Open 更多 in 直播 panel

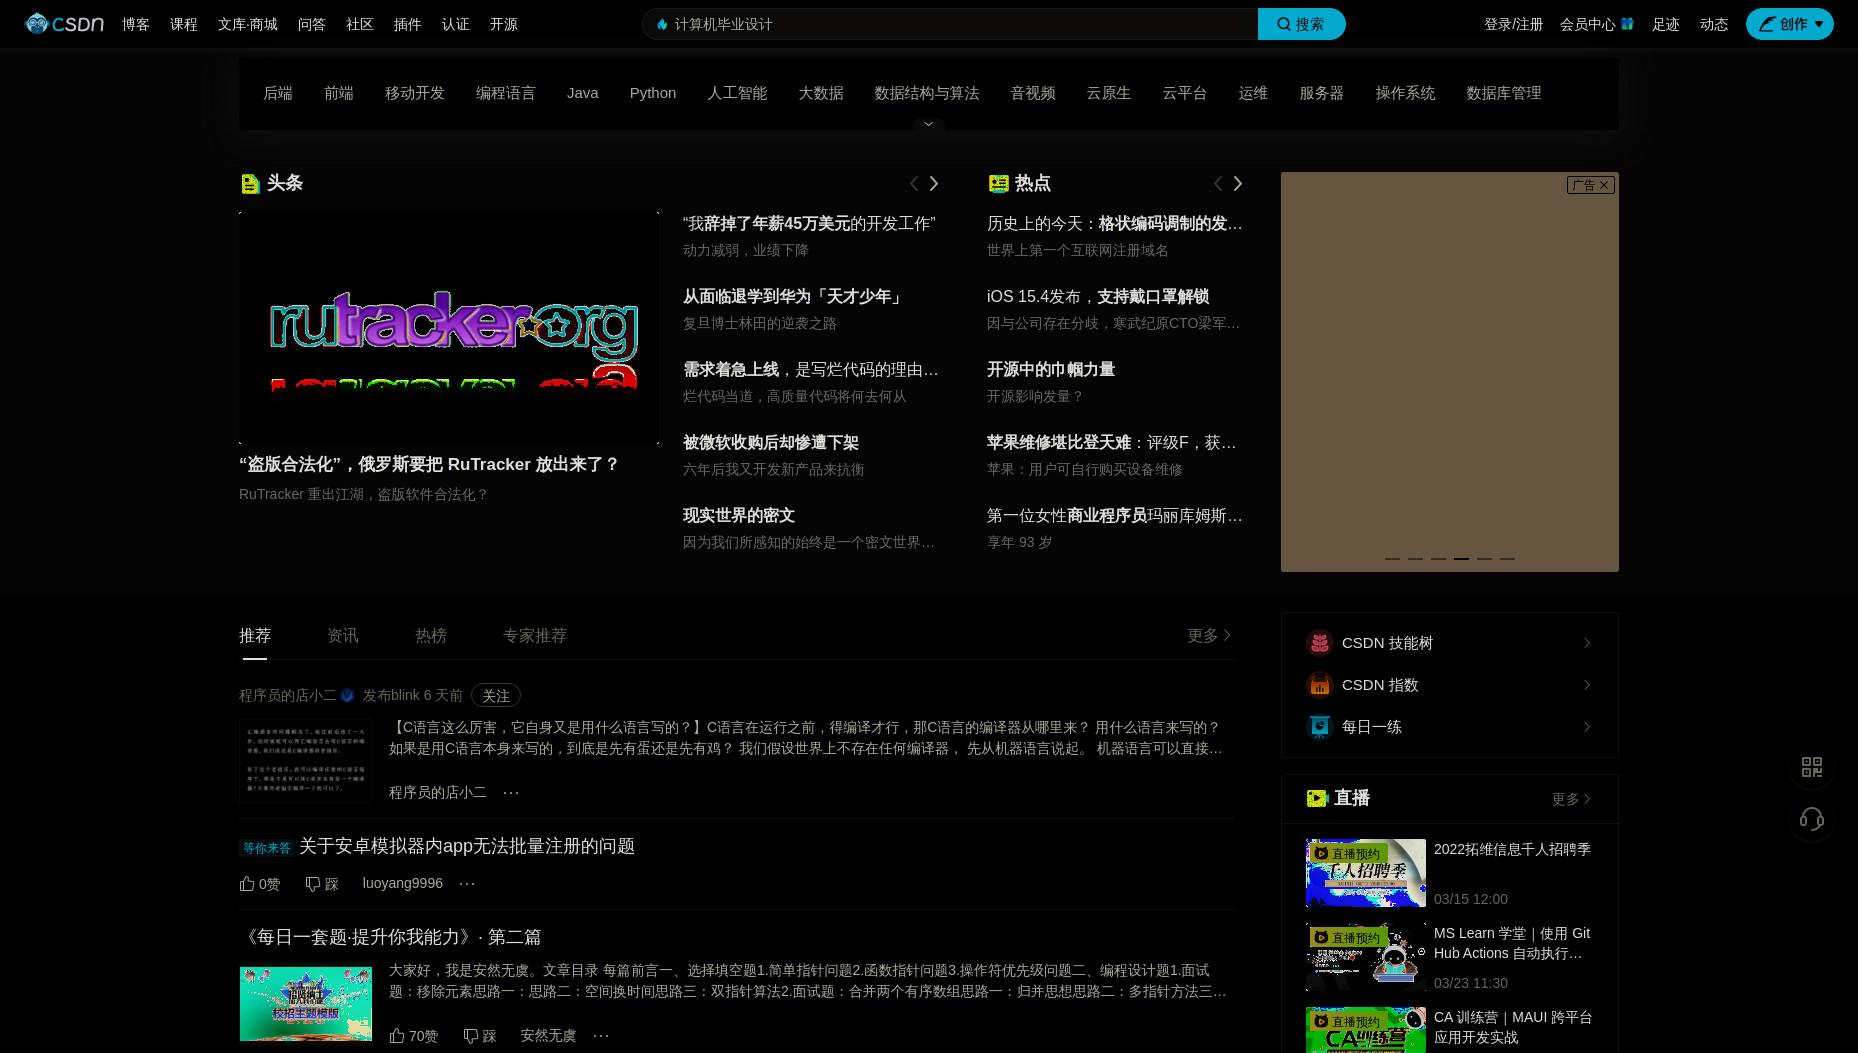[1571, 799]
